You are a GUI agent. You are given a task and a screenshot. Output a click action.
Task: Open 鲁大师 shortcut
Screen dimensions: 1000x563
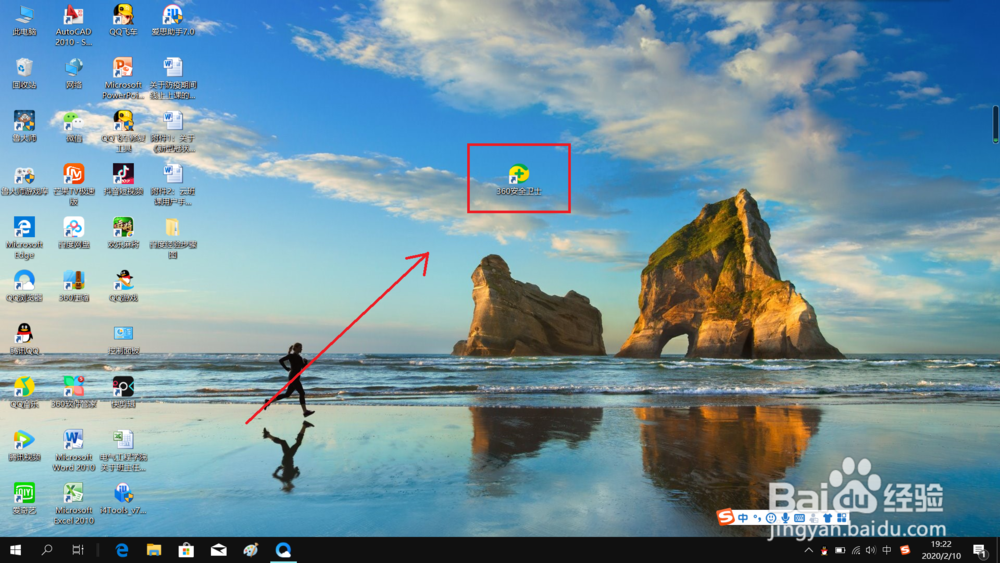pos(24,126)
